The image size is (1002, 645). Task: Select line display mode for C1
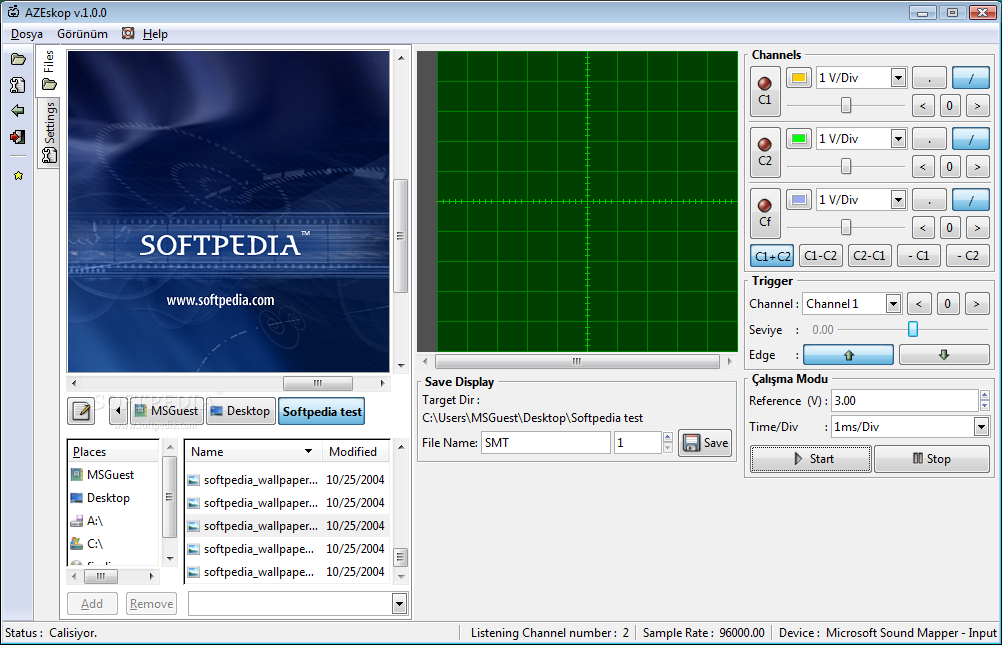971,78
